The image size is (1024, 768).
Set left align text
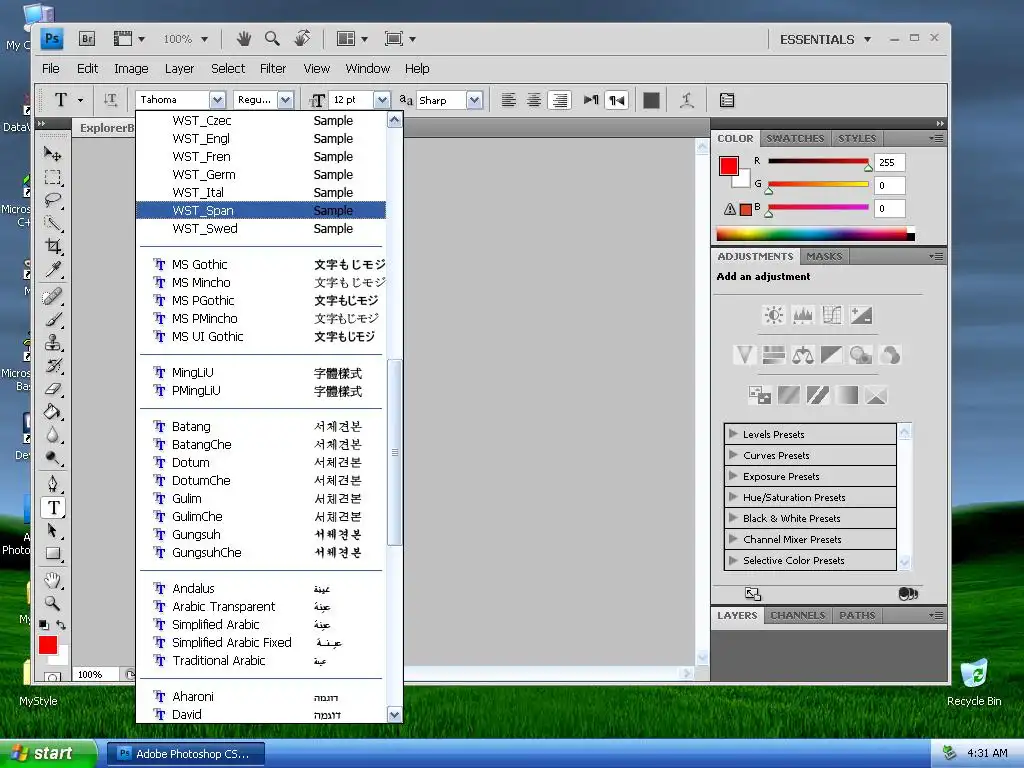tap(509, 100)
